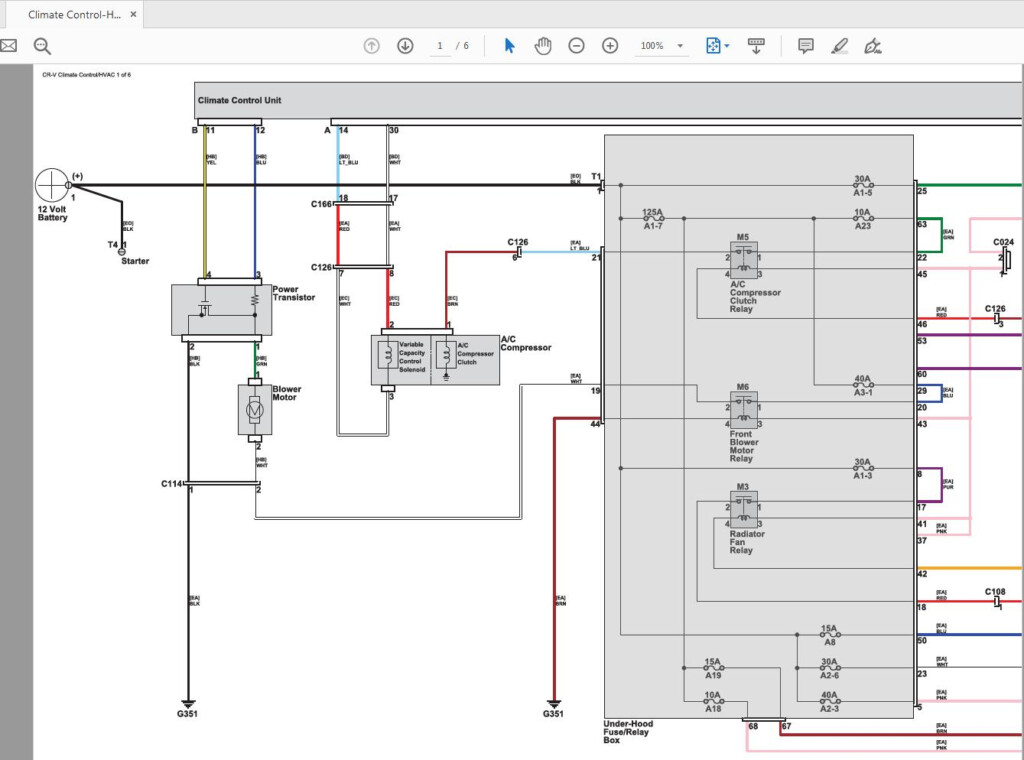Zoom out with the minus button

pos(576,46)
